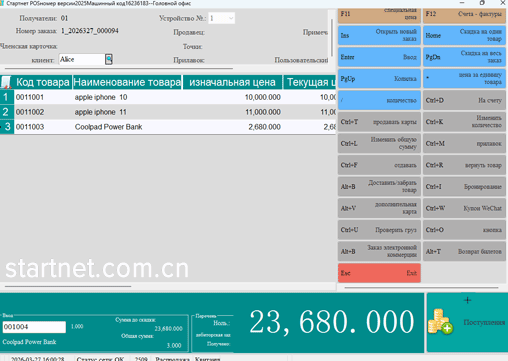Click the code input field containing 001004
This screenshot has height=361, width=508.
click(x=34, y=327)
